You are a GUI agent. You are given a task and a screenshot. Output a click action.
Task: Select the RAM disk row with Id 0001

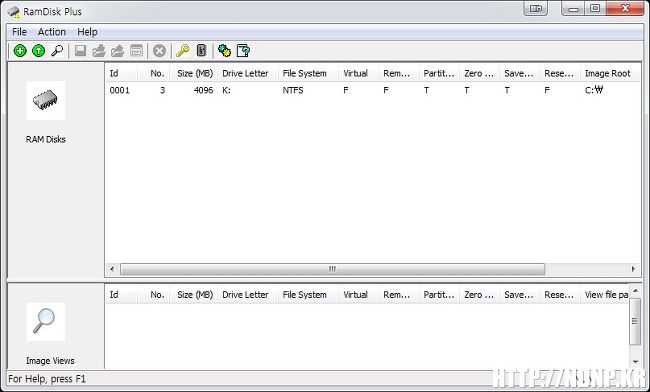pos(373,90)
